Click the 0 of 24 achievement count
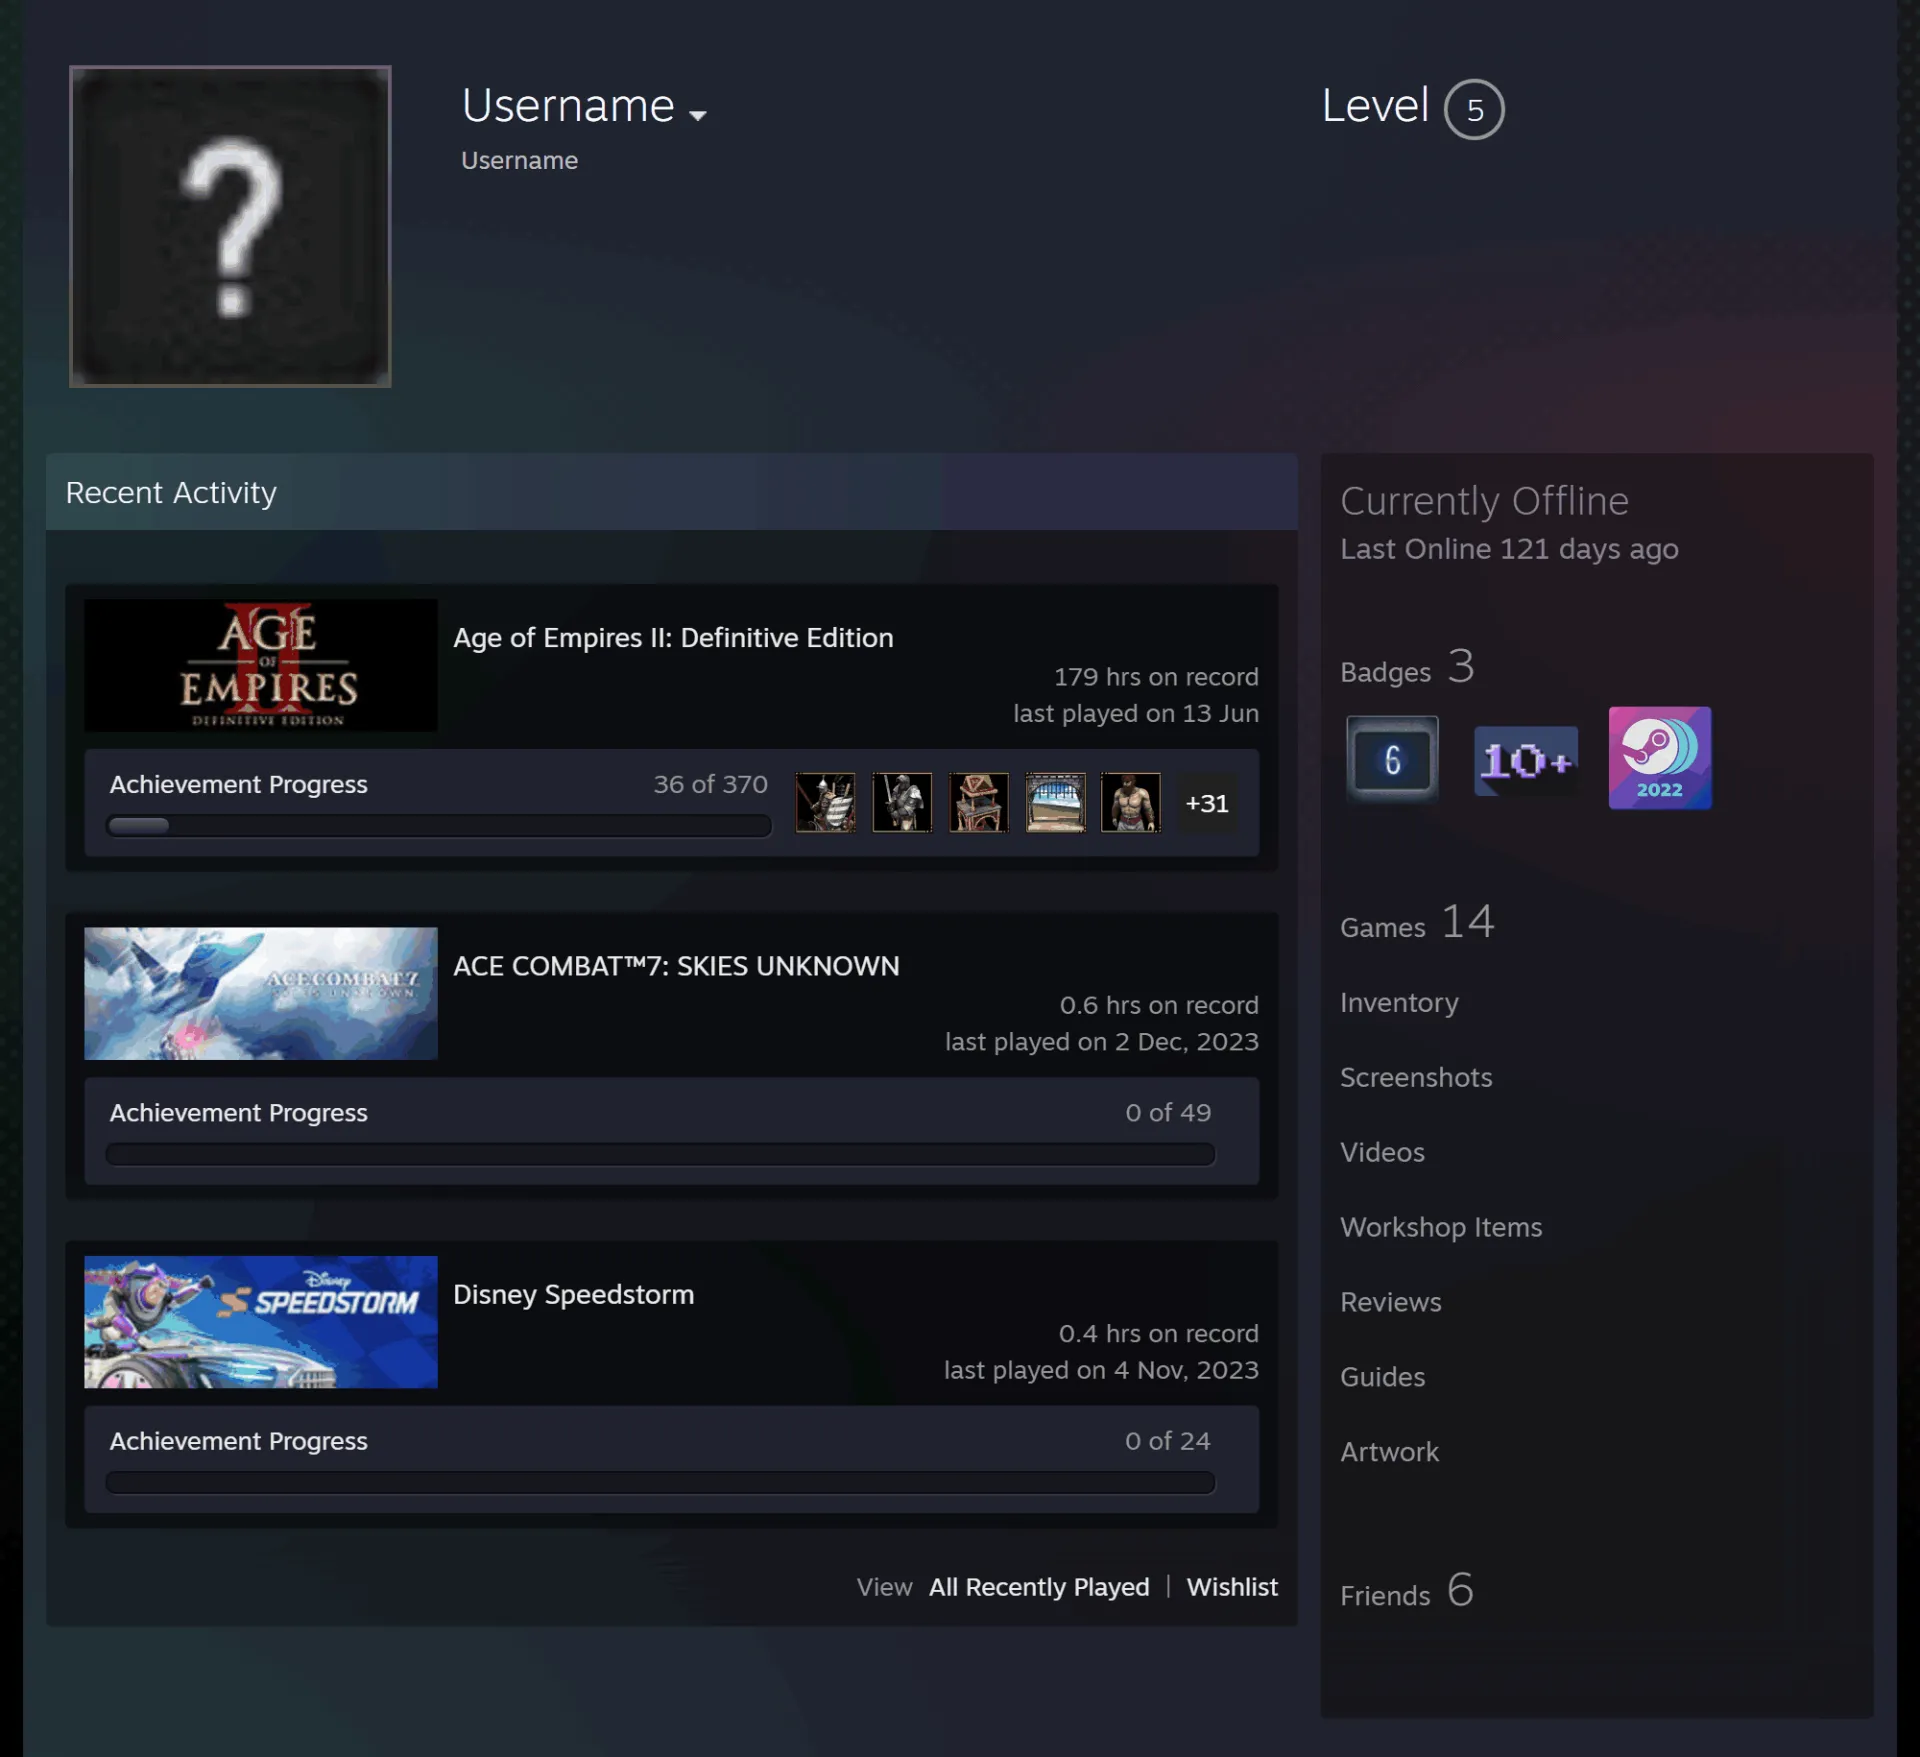This screenshot has height=1757, width=1920. coord(1167,1441)
